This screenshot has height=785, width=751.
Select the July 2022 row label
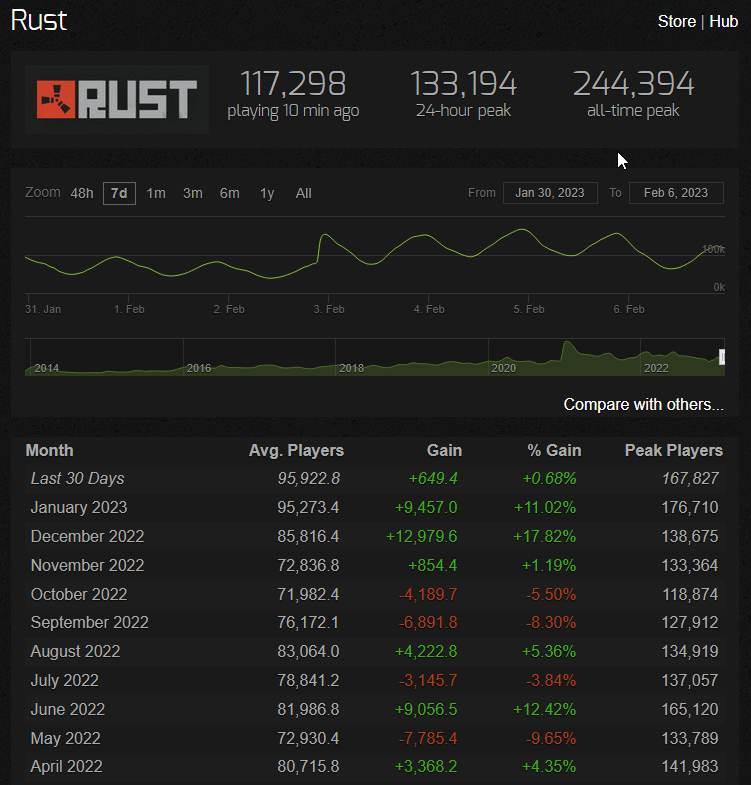[65, 681]
